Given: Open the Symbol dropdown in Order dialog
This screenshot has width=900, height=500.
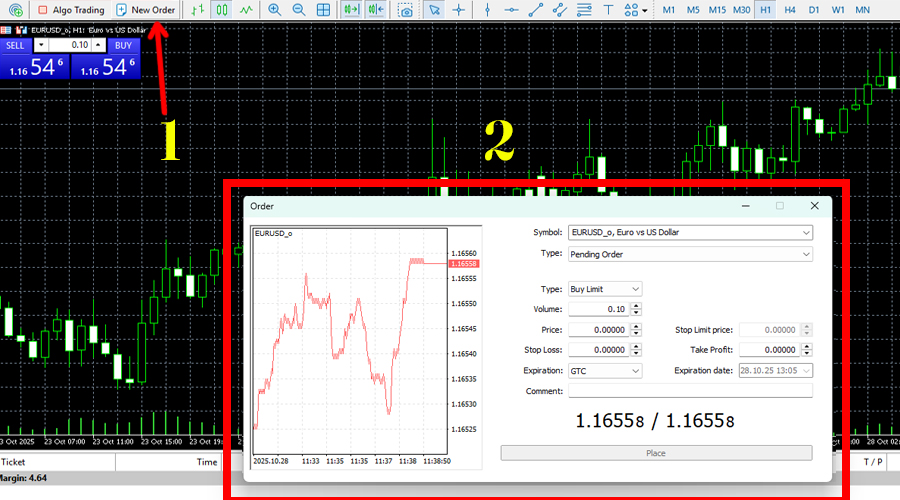Looking at the screenshot, I should point(689,232).
